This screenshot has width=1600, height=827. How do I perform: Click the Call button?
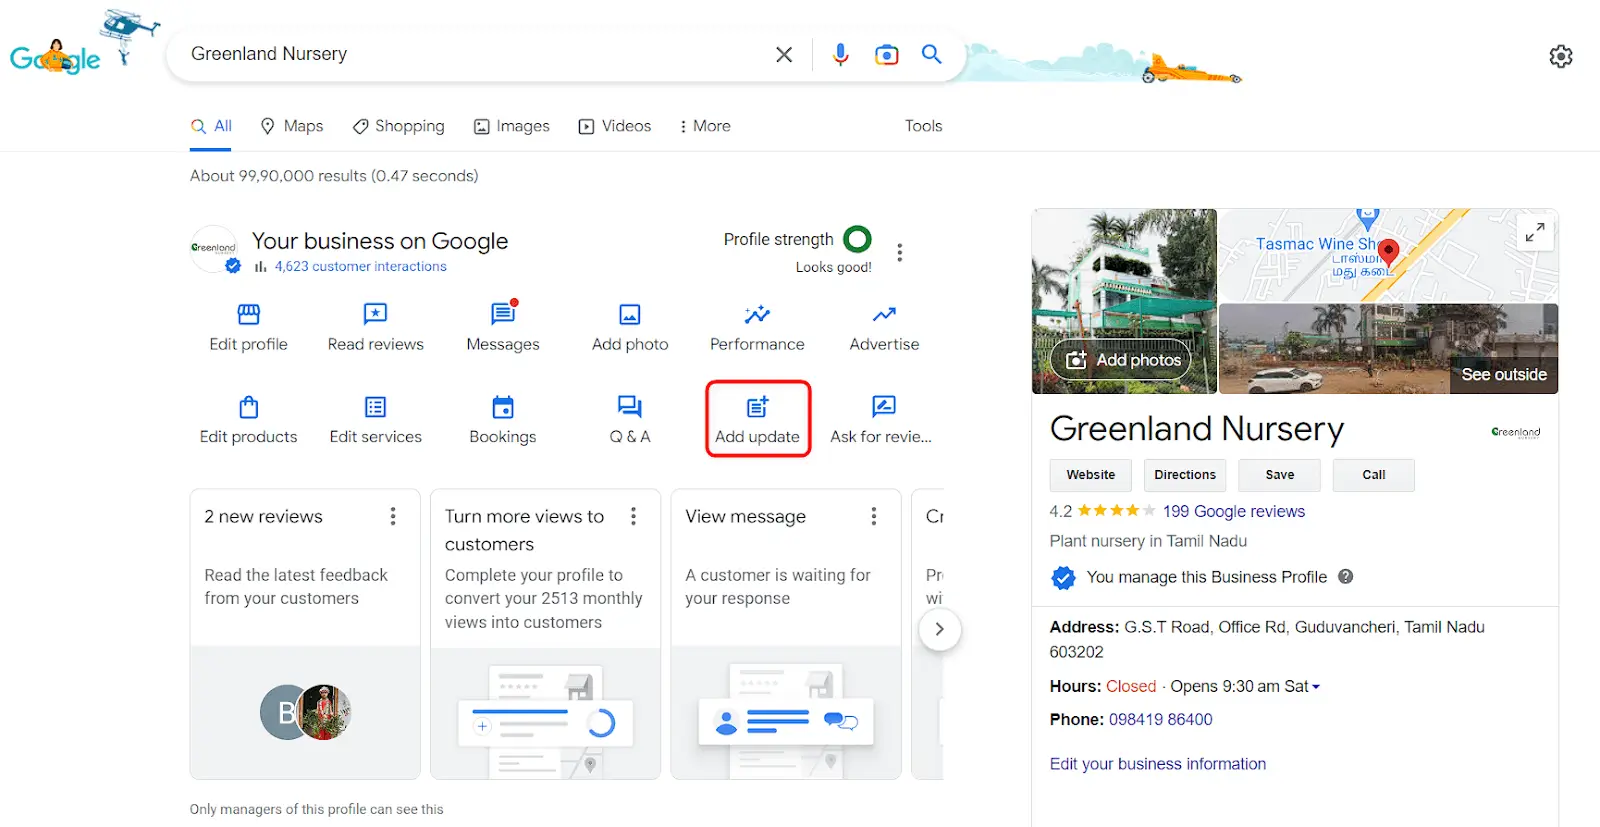coord(1373,475)
